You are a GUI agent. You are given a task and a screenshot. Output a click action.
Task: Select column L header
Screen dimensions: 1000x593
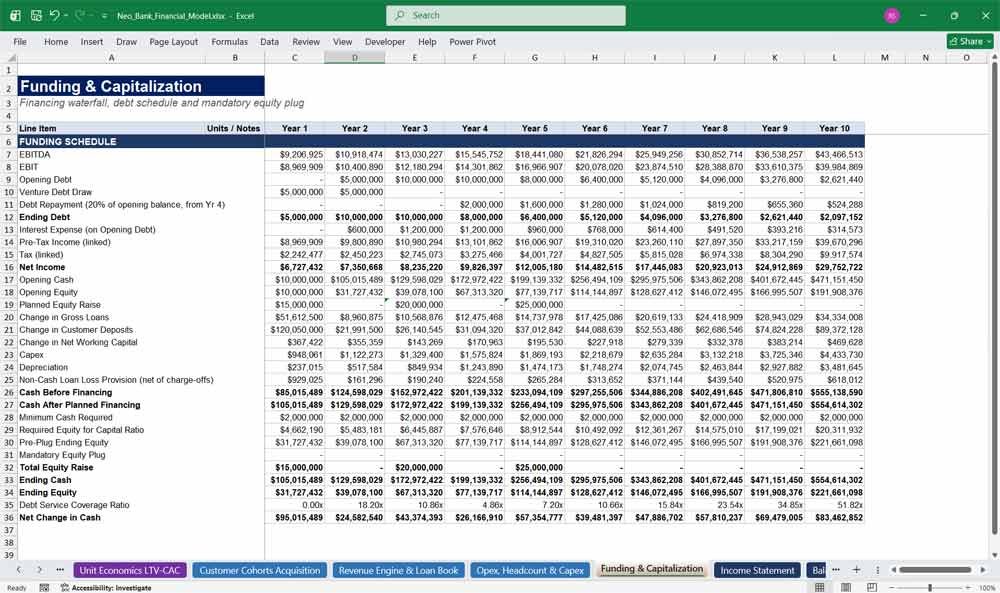tap(834, 58)
